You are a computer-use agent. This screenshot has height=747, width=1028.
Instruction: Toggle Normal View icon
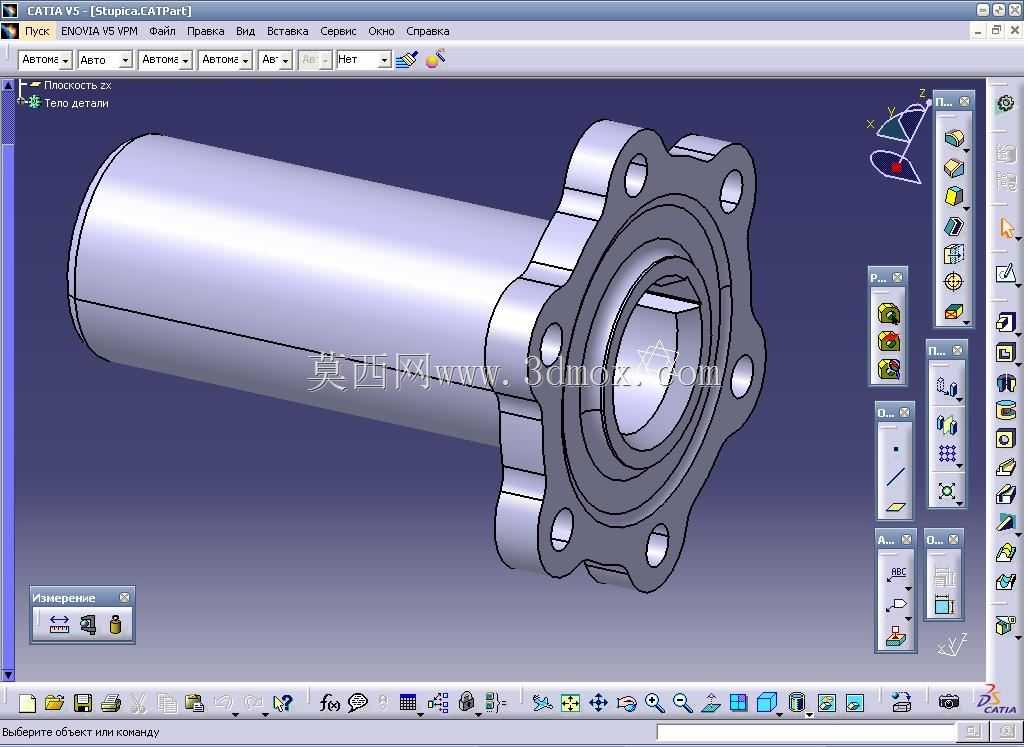point(711,703)
